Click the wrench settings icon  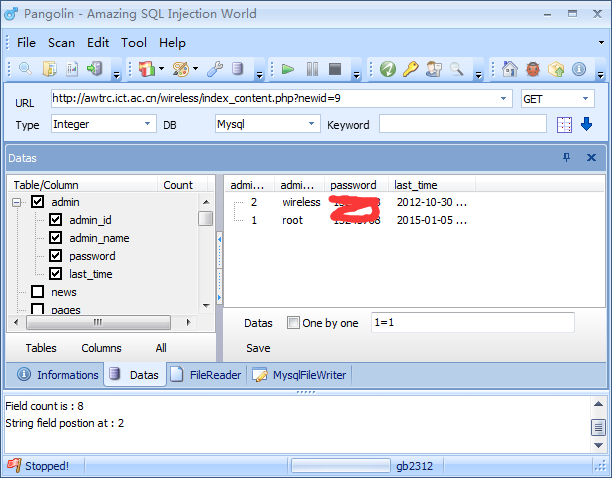tap(215, 69)
